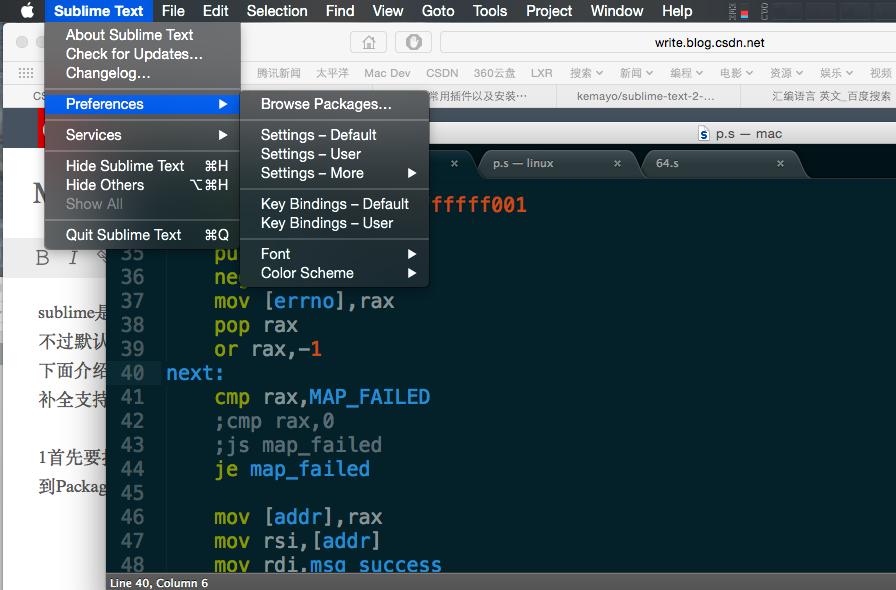Choose Quit Sublime Text
The image size is (896, 590).
tap(142, 235)
